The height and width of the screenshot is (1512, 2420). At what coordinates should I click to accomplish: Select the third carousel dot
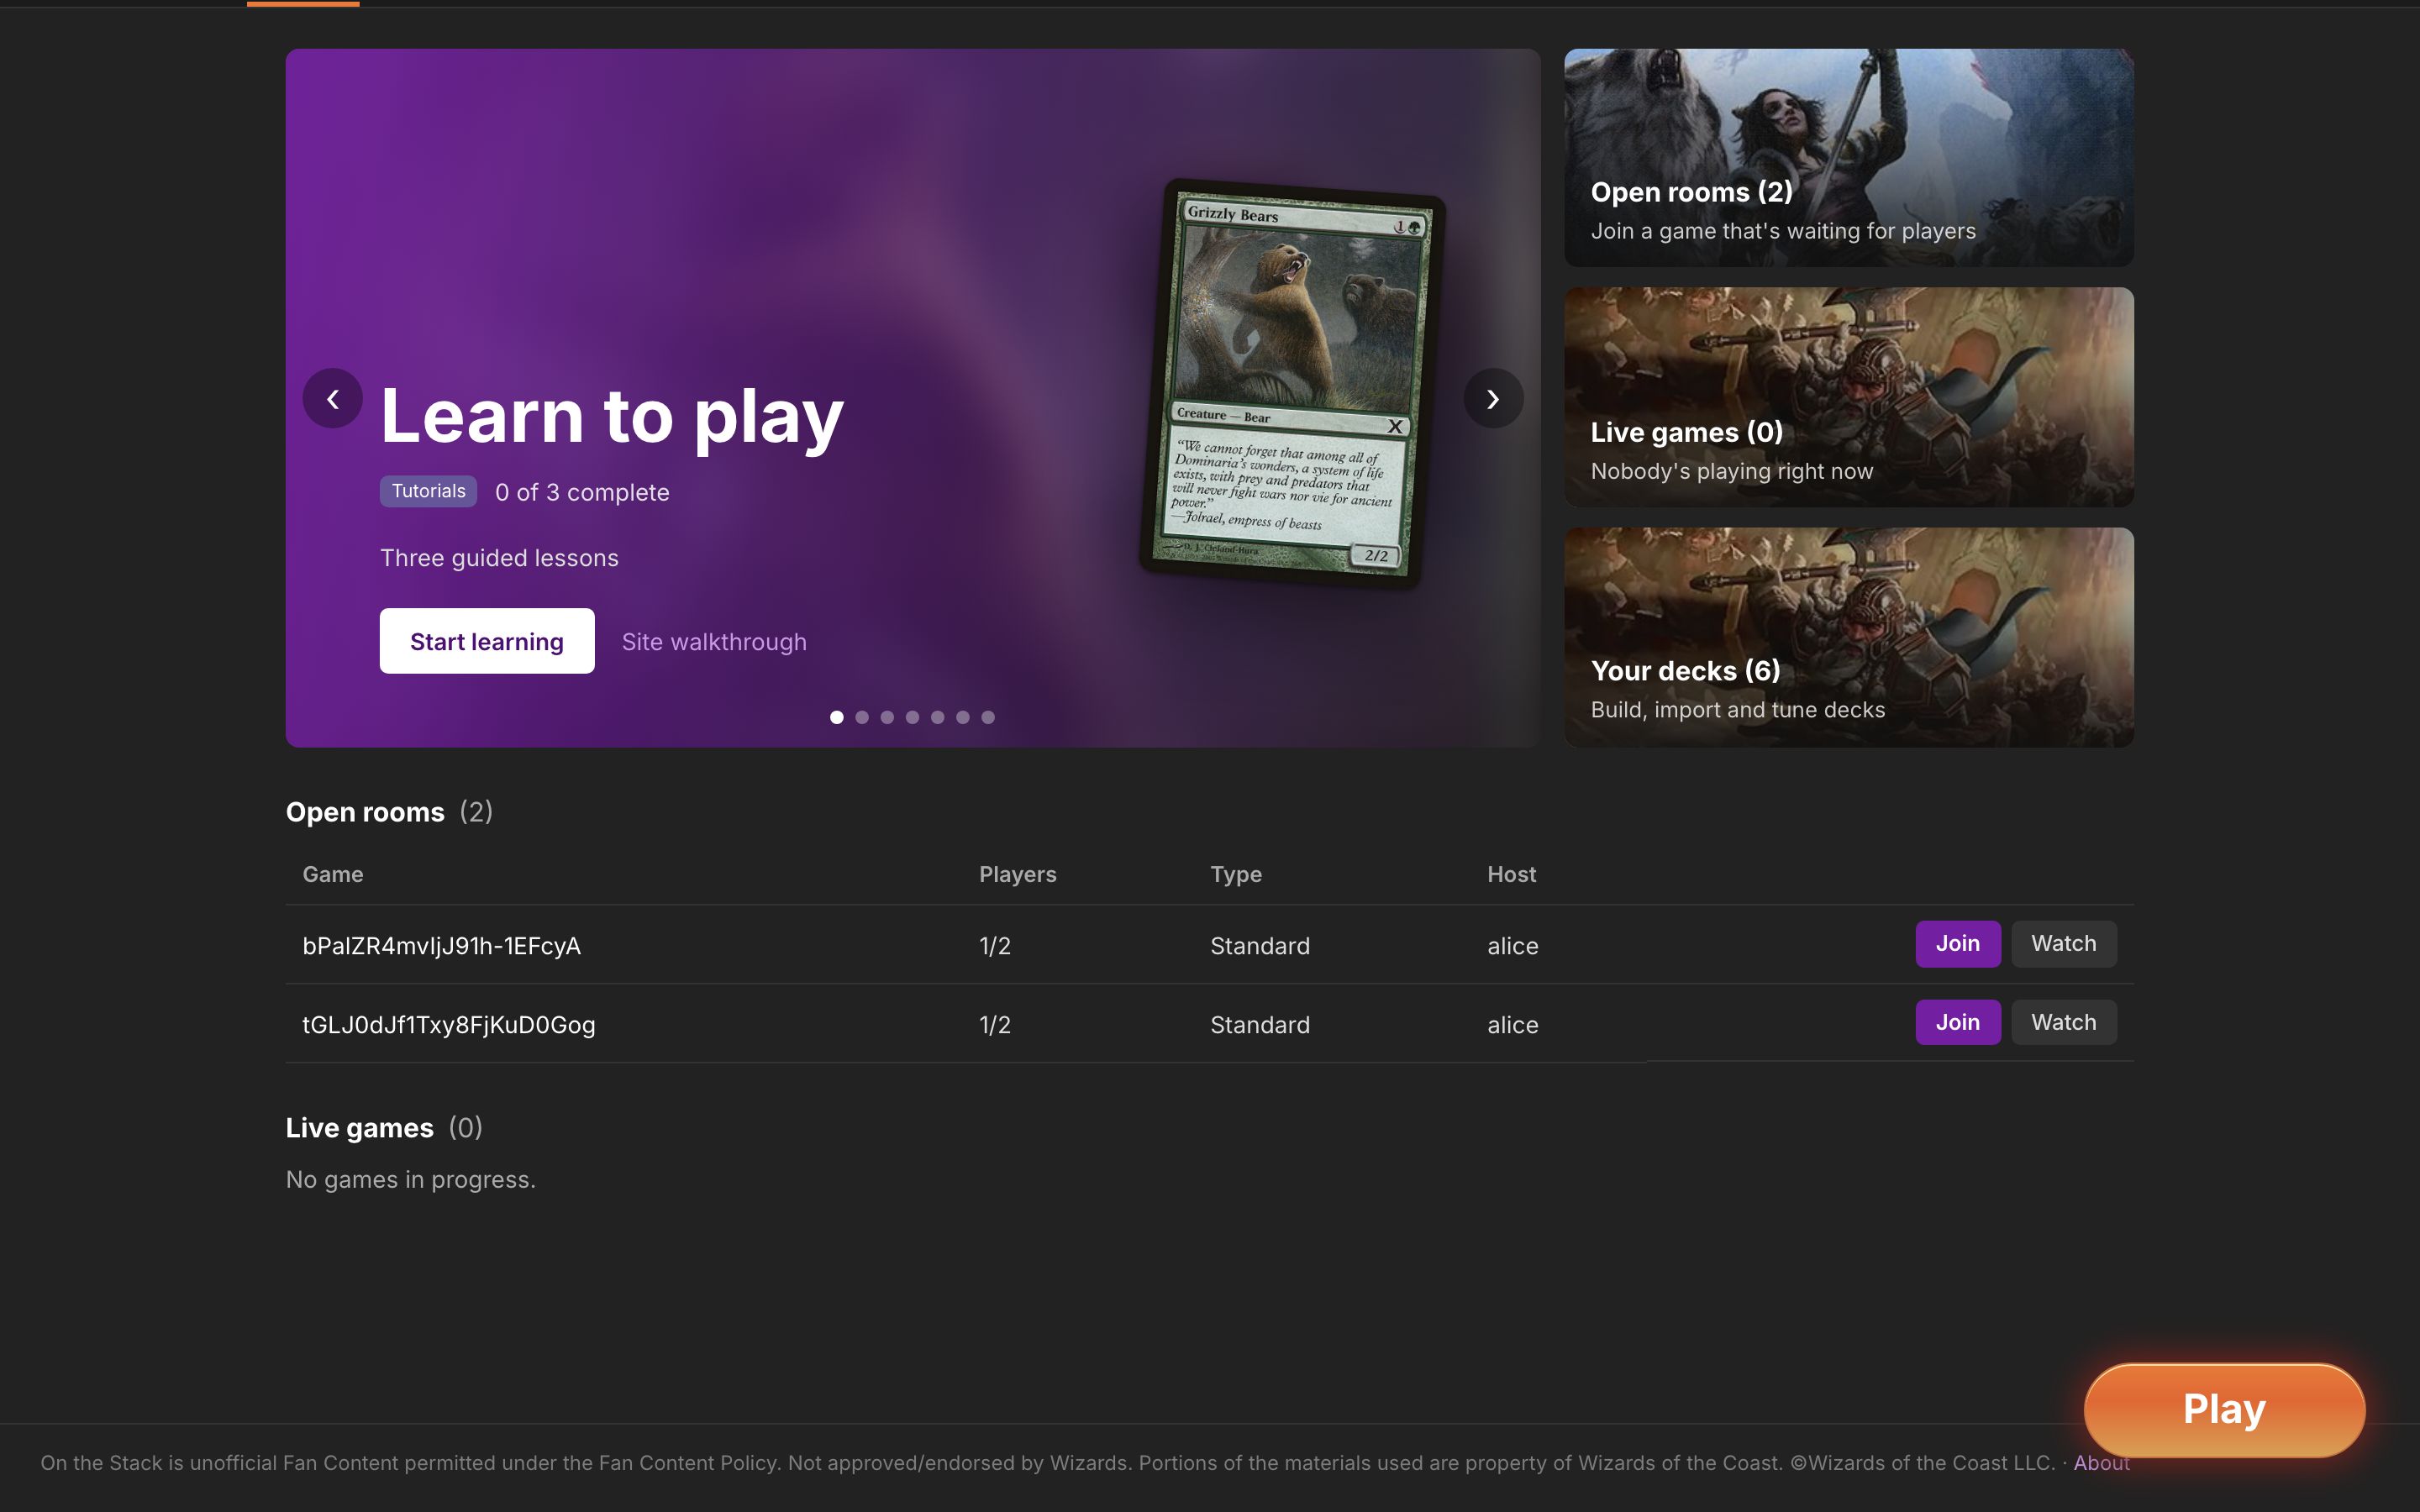coord(887,717)
